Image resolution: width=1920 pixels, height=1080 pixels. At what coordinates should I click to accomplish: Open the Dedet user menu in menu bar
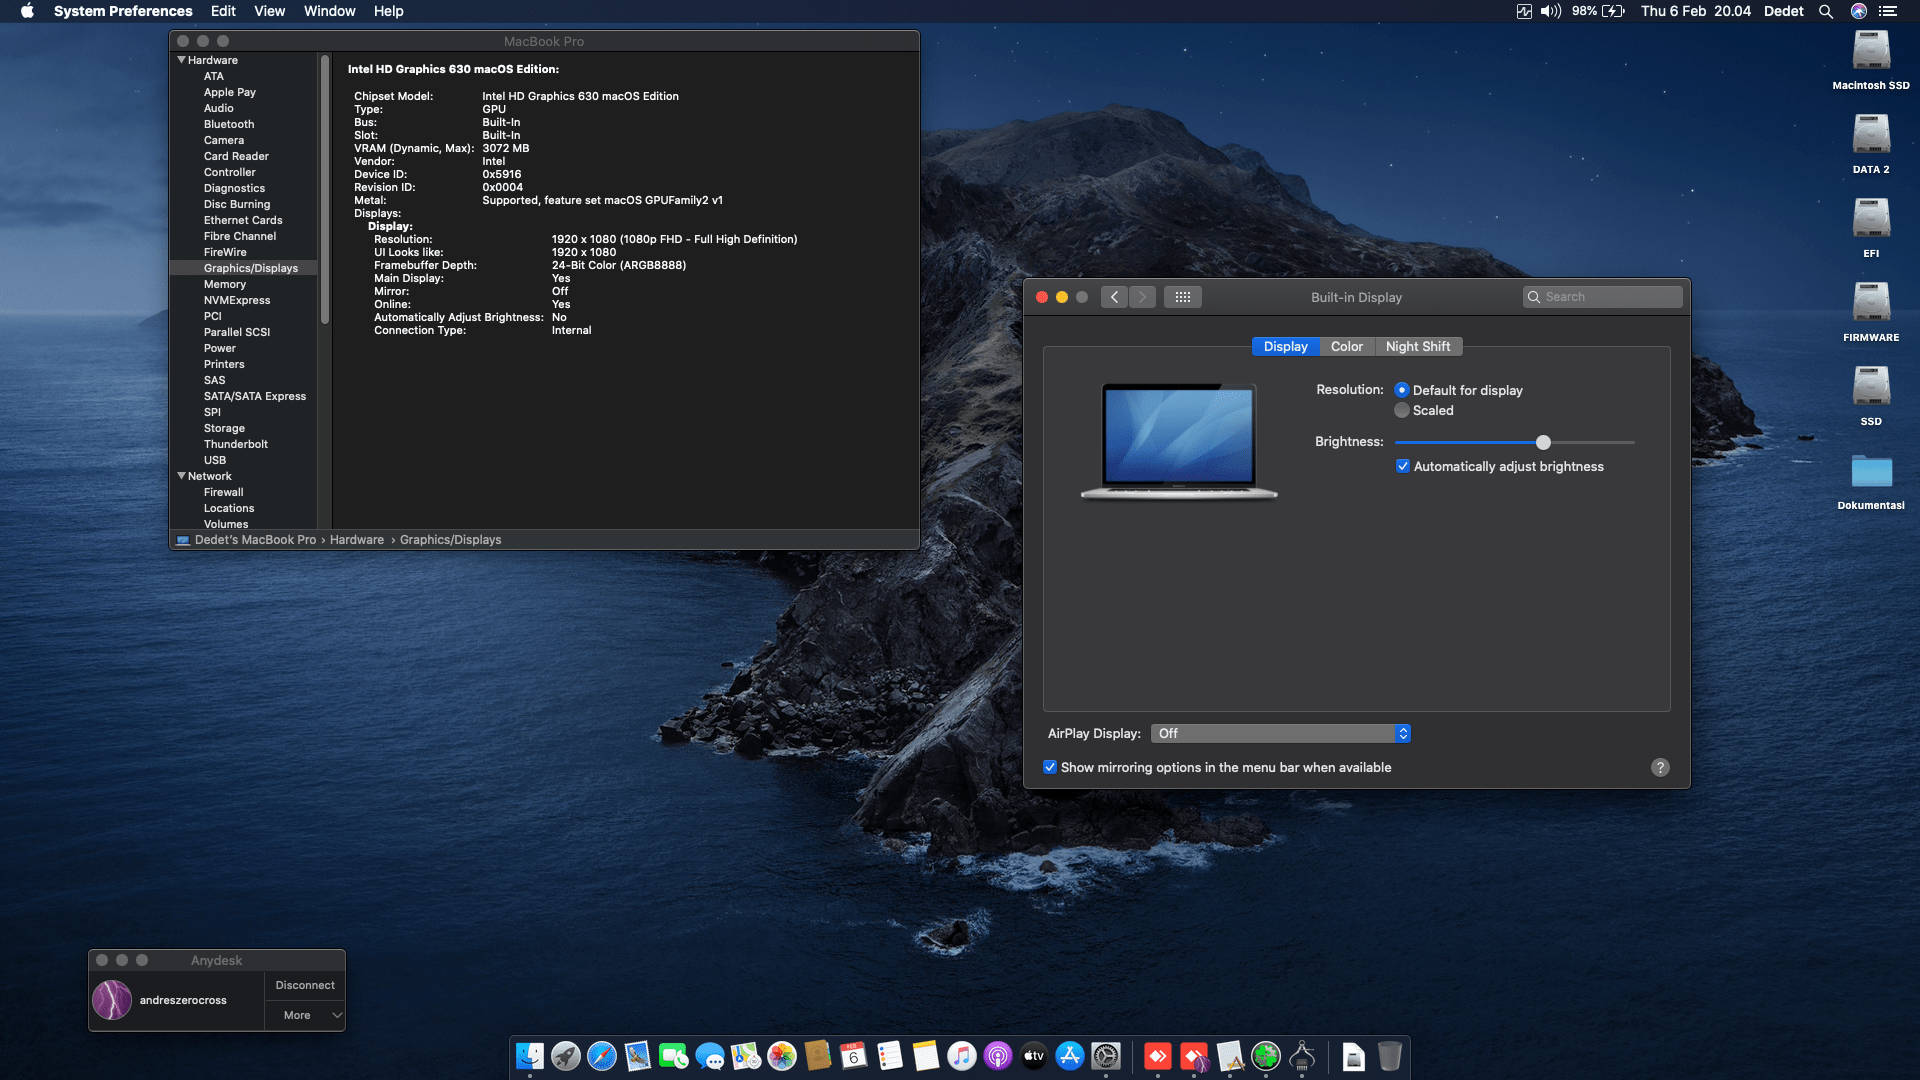point(1783,11)
